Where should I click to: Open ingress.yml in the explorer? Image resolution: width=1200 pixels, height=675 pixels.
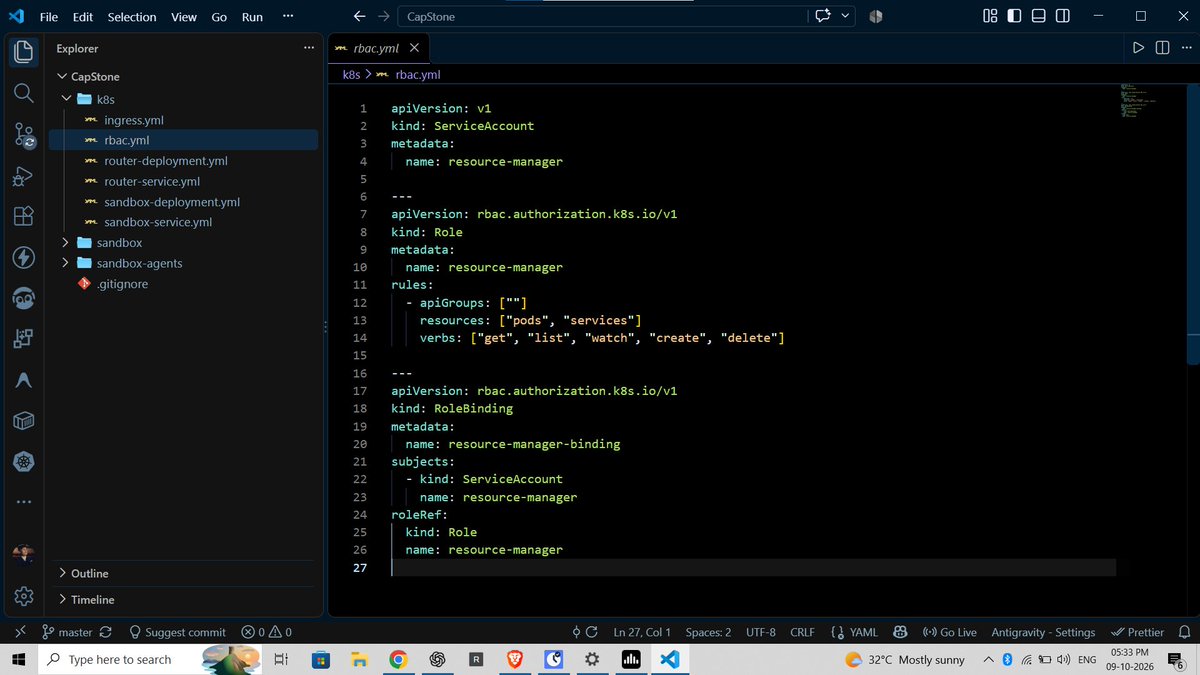[x=133, y=119]
